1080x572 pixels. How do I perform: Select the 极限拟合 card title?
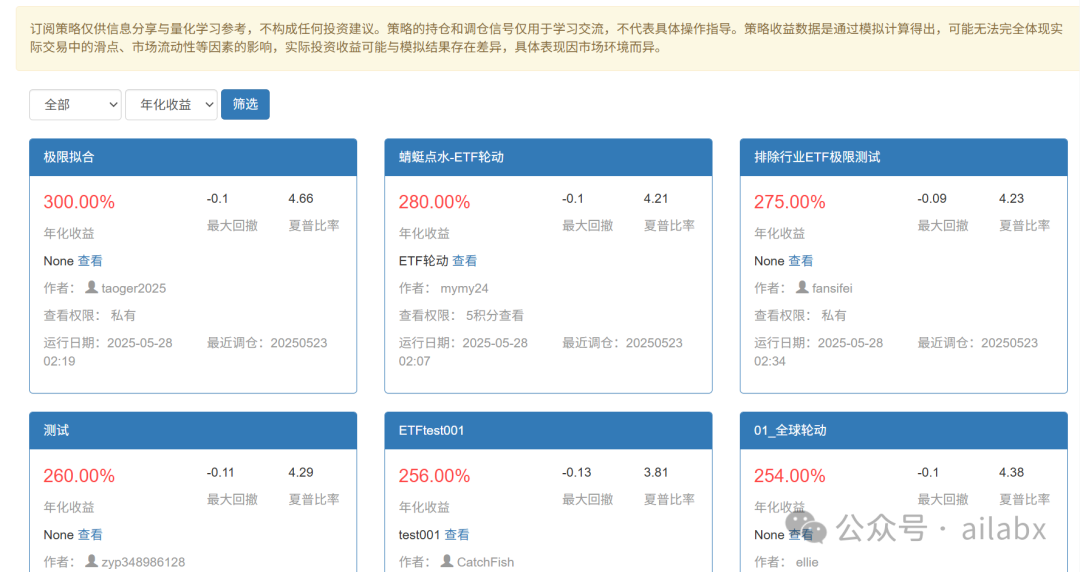tap(69, 157)
